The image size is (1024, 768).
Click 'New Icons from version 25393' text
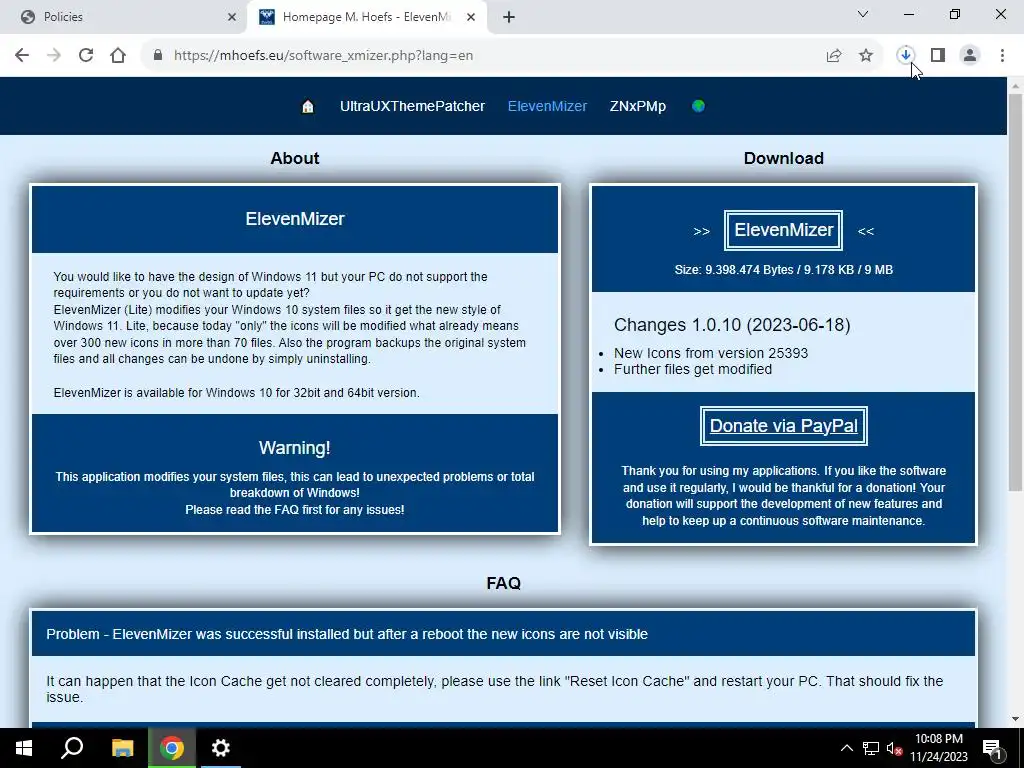point(711,353)
